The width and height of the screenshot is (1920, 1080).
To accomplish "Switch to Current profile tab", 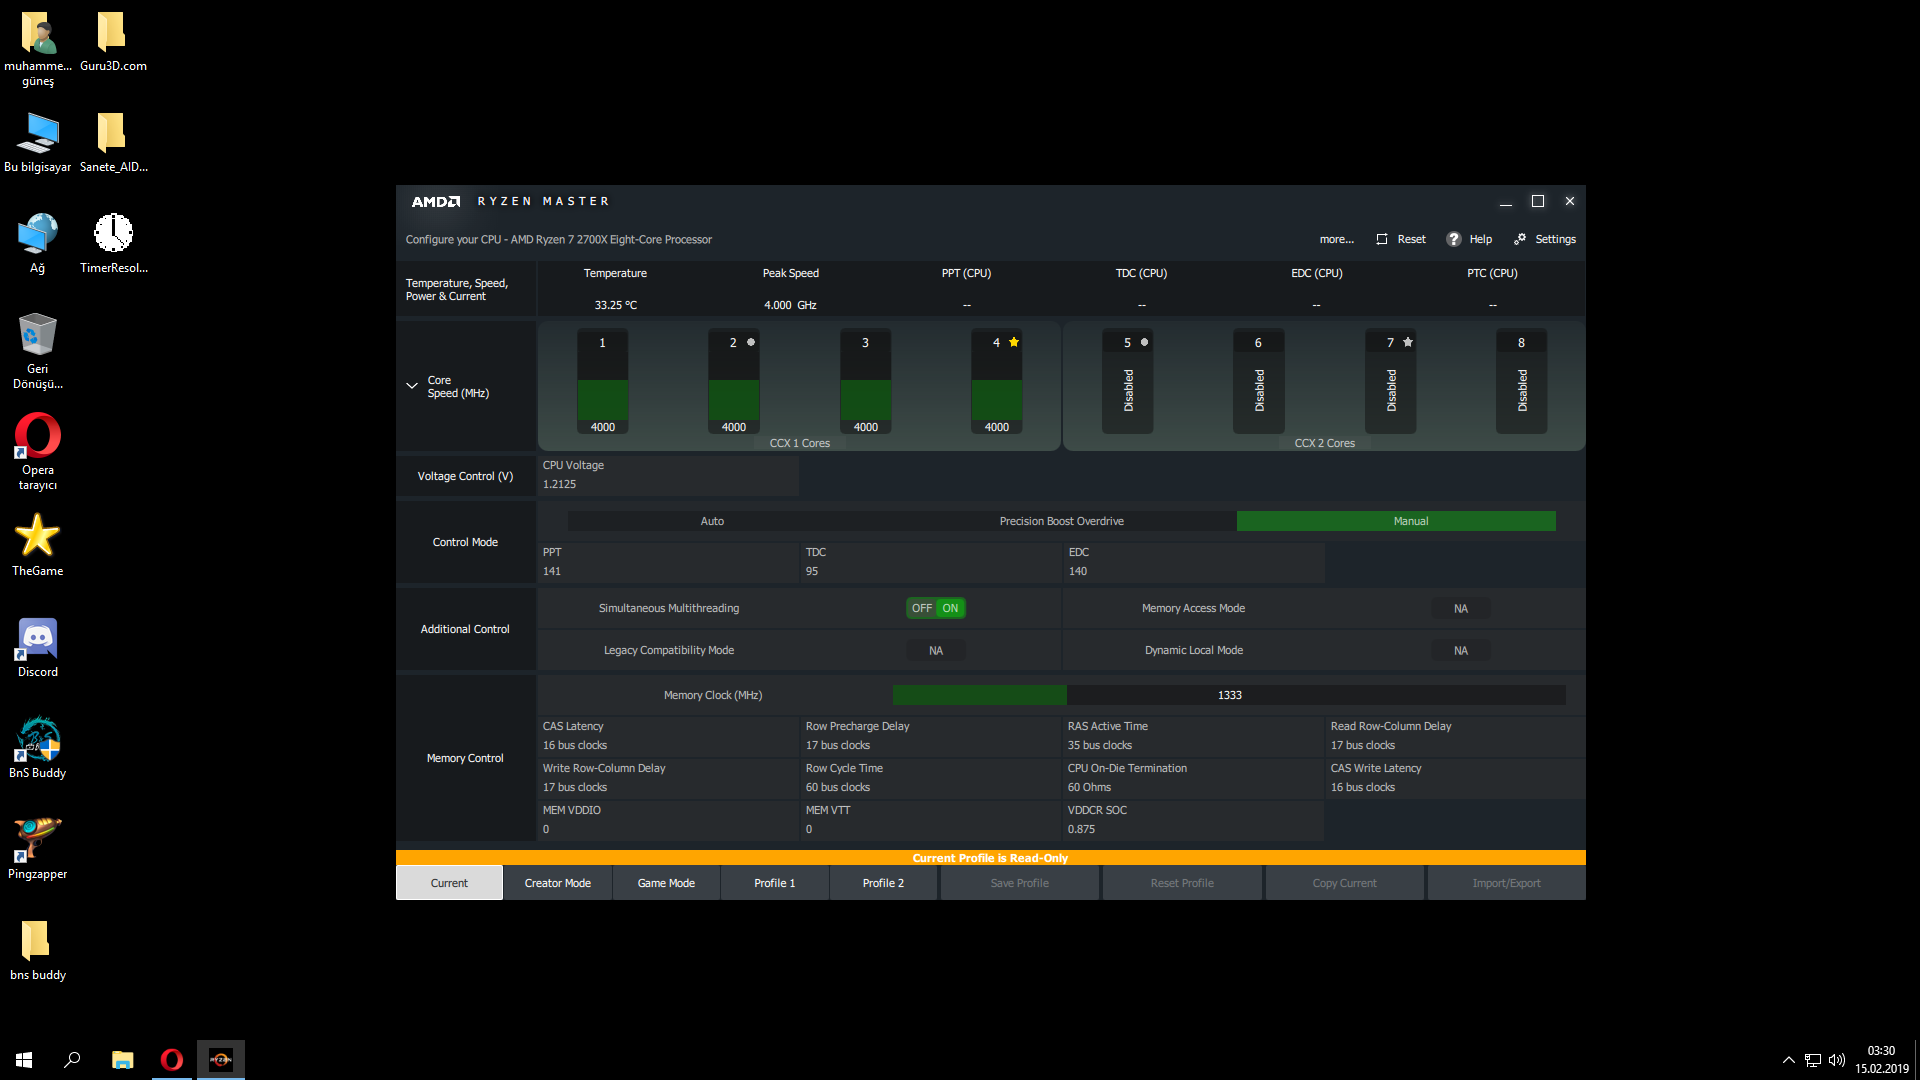I will coord(449,883).
